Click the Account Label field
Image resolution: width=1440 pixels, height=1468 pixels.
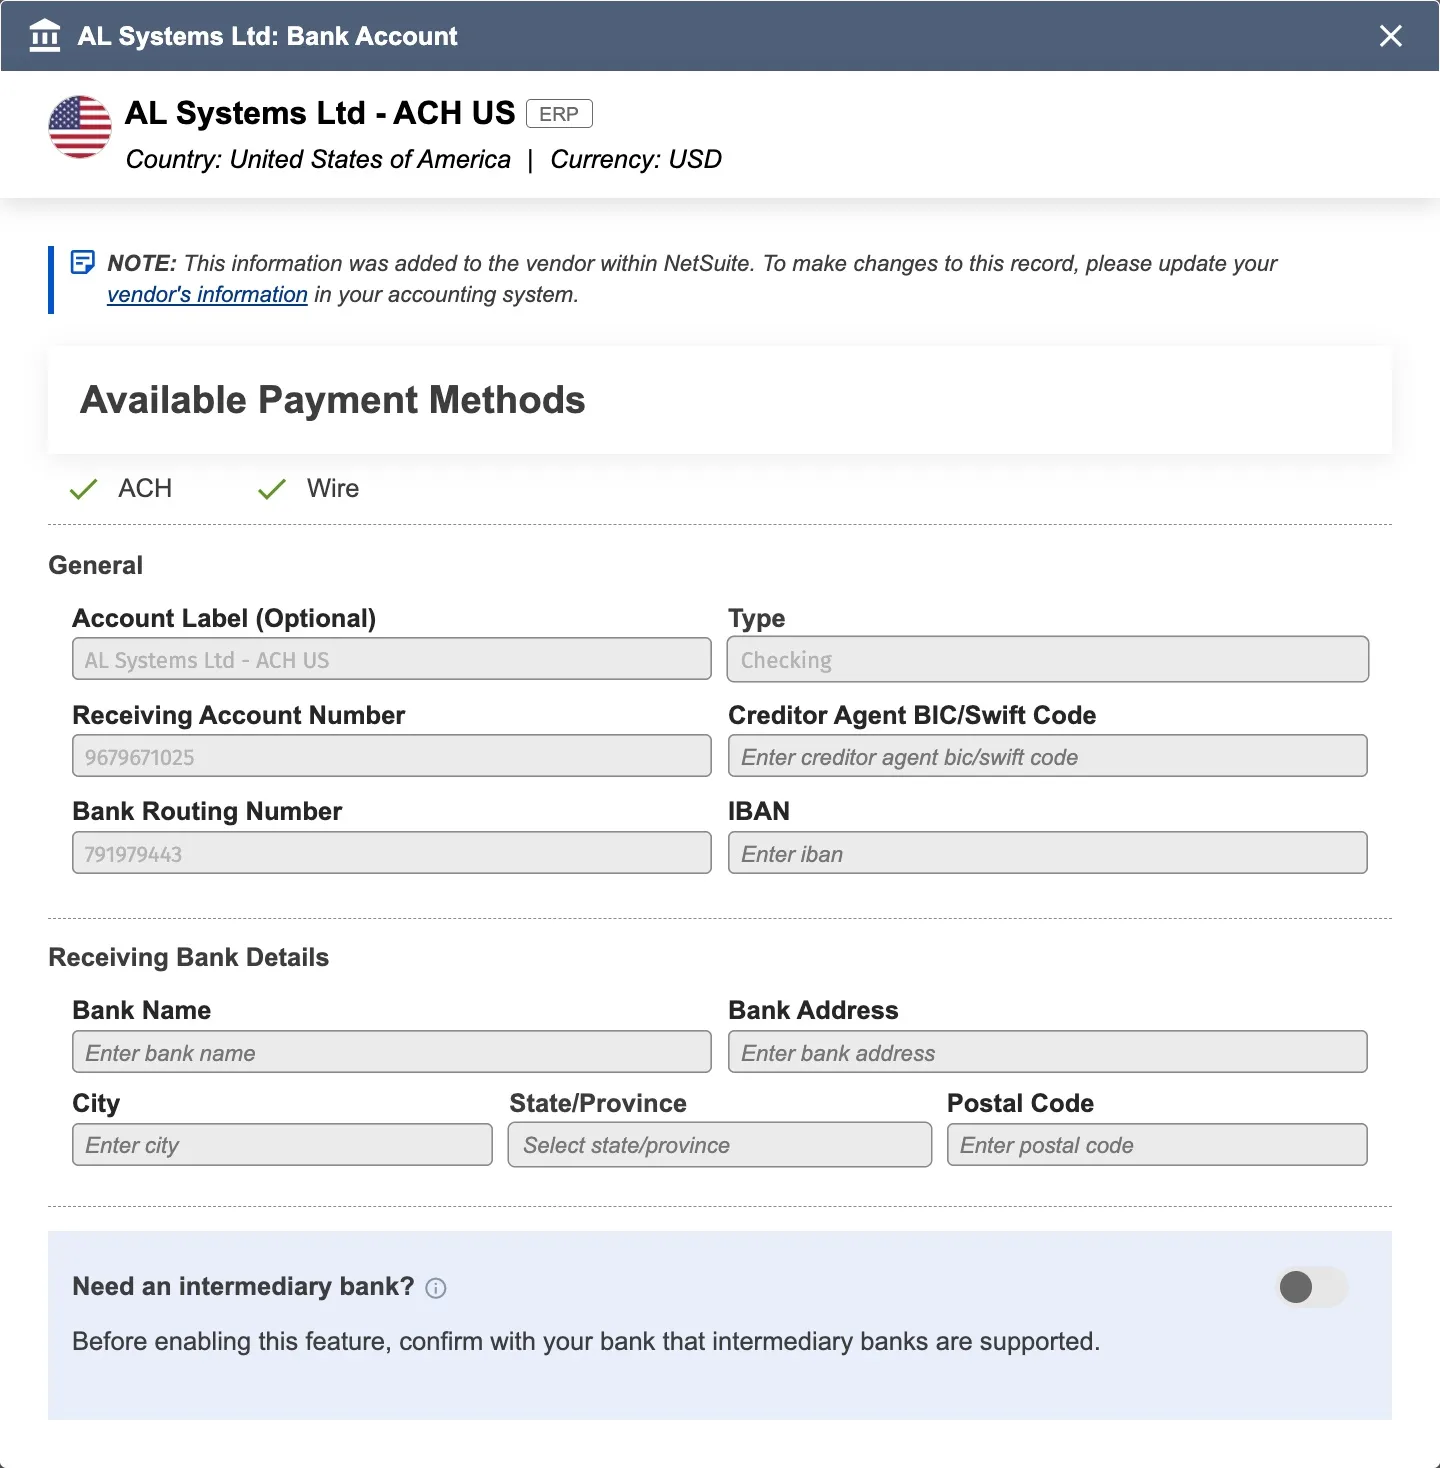[x=392, y=660]
